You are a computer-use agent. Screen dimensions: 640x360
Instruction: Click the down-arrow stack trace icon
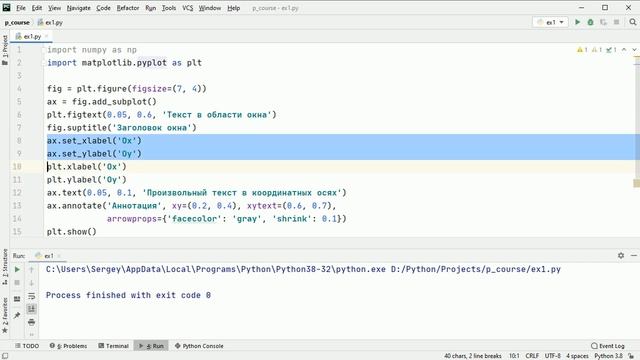[31, 282]
